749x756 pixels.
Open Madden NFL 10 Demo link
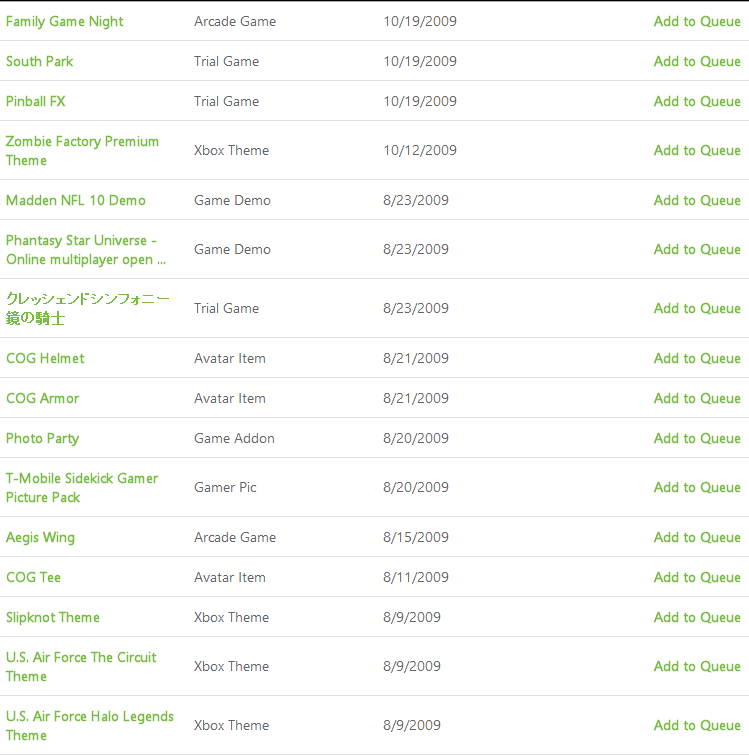pos(76,201)
